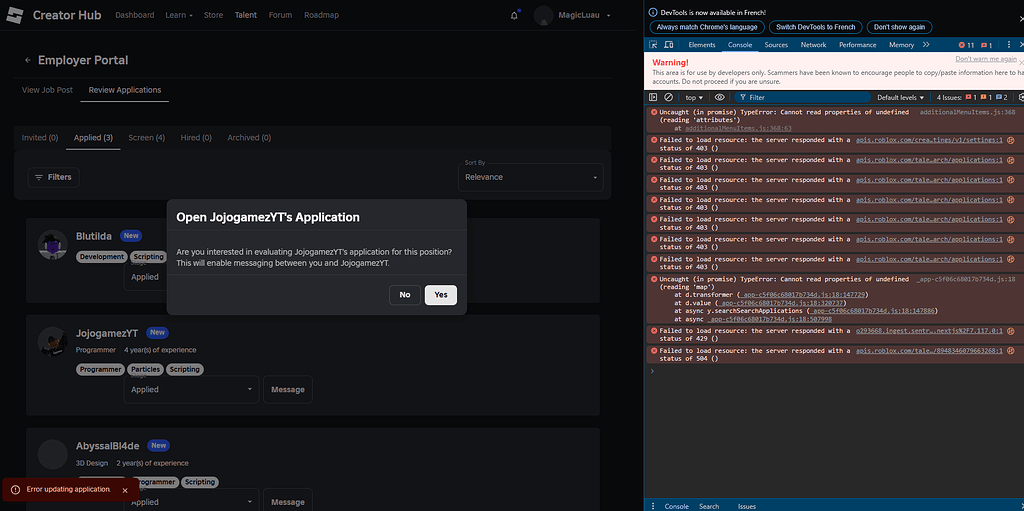Dismiss the 'Error updating application' toast
The width and height of the screenshot is (1024, 511).
[125, 490]
